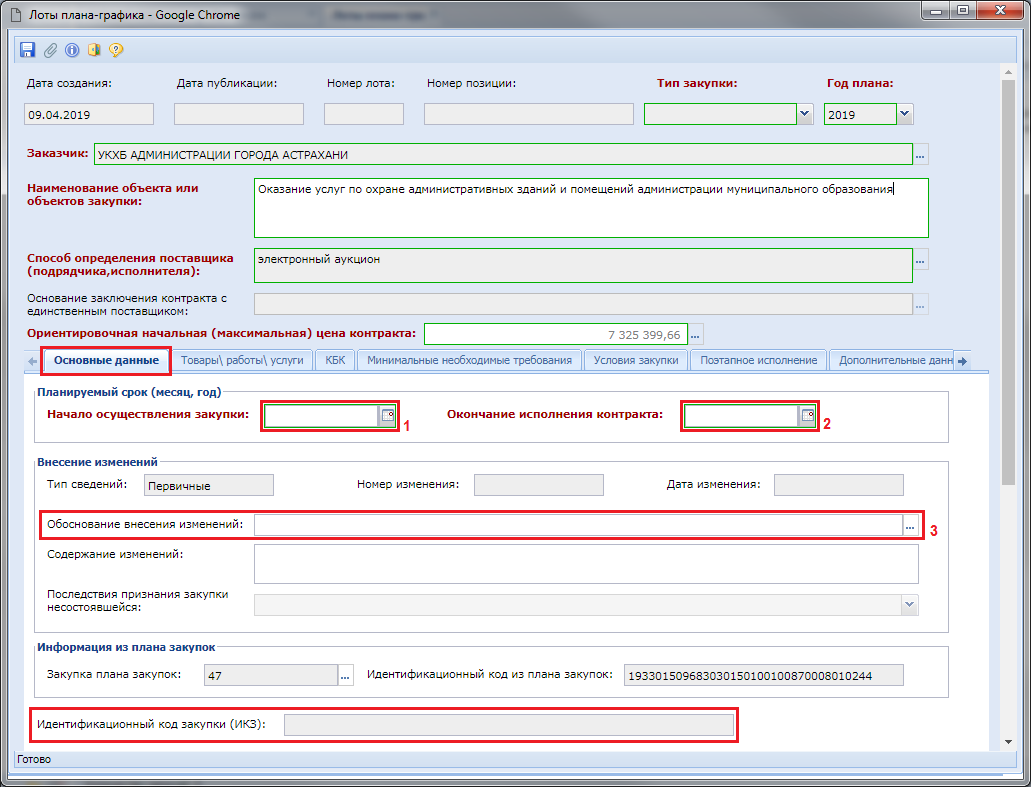The height and width of the screenshot is (787, 1031).
Task: Click the Save floppy disk icon
Action: [27, 49]
